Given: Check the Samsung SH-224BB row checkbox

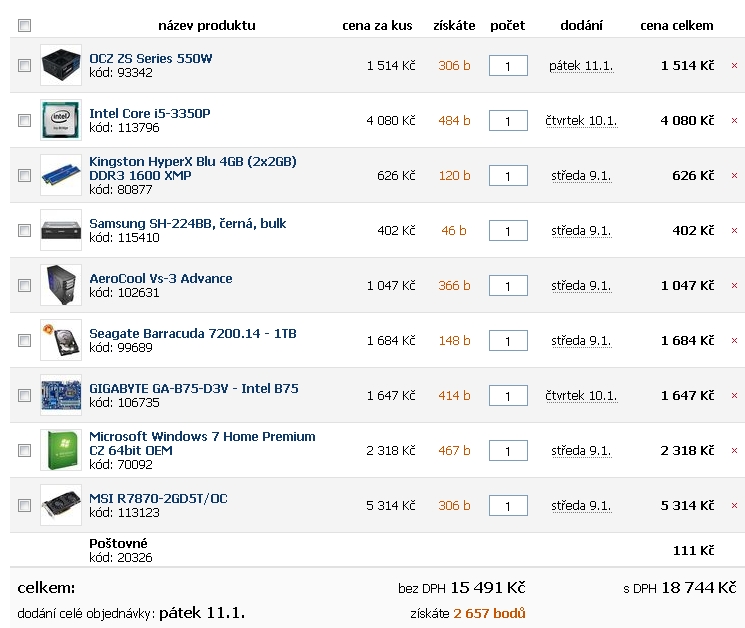Looking at the screenshot, I should 24,230.
